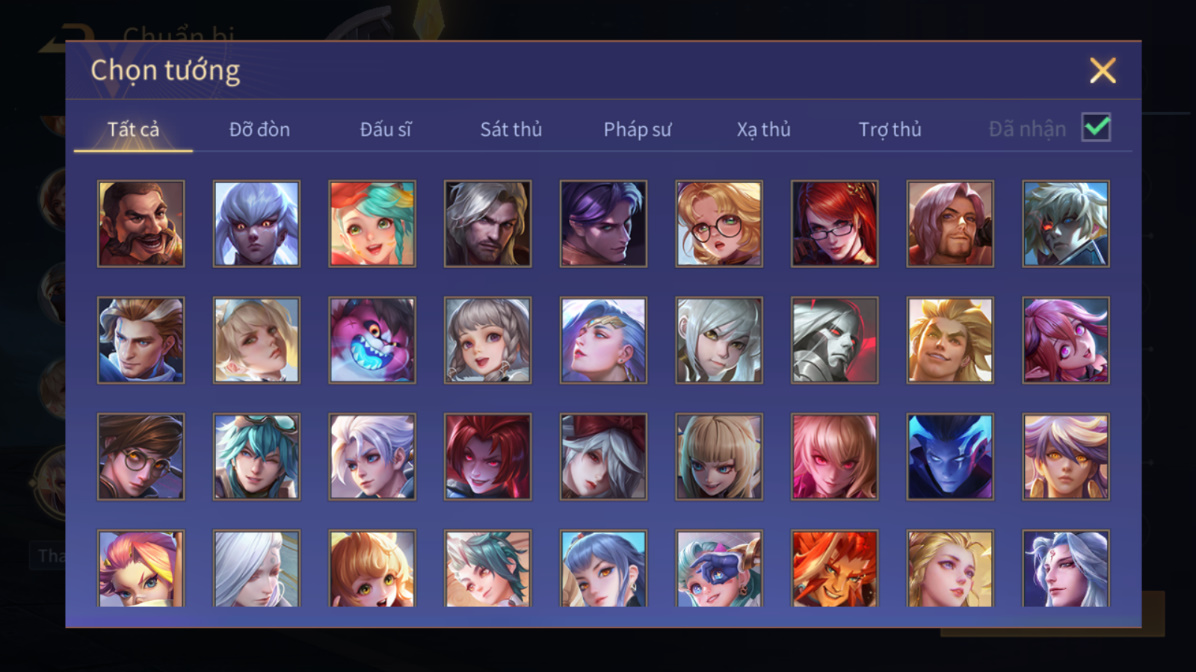Choose the orange fiery lion-faced hero
This screenshot has height=672, width=1196.
[x=834, y=568]
